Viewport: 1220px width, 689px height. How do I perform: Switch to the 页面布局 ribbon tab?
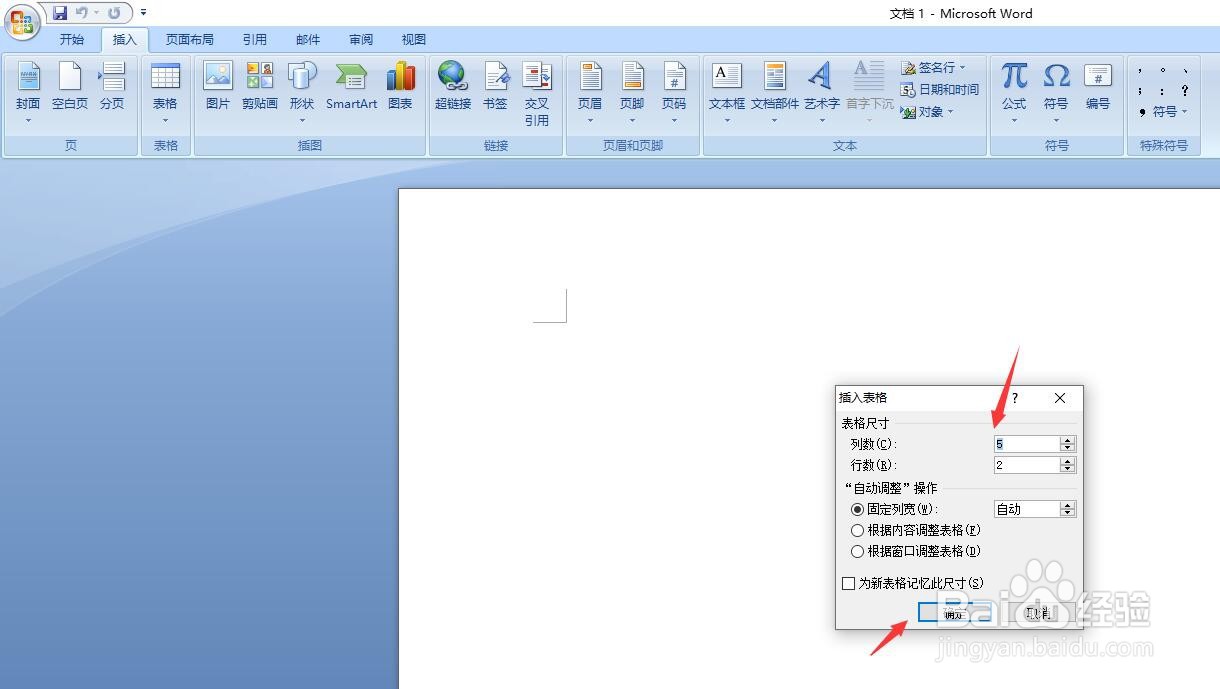190,39
